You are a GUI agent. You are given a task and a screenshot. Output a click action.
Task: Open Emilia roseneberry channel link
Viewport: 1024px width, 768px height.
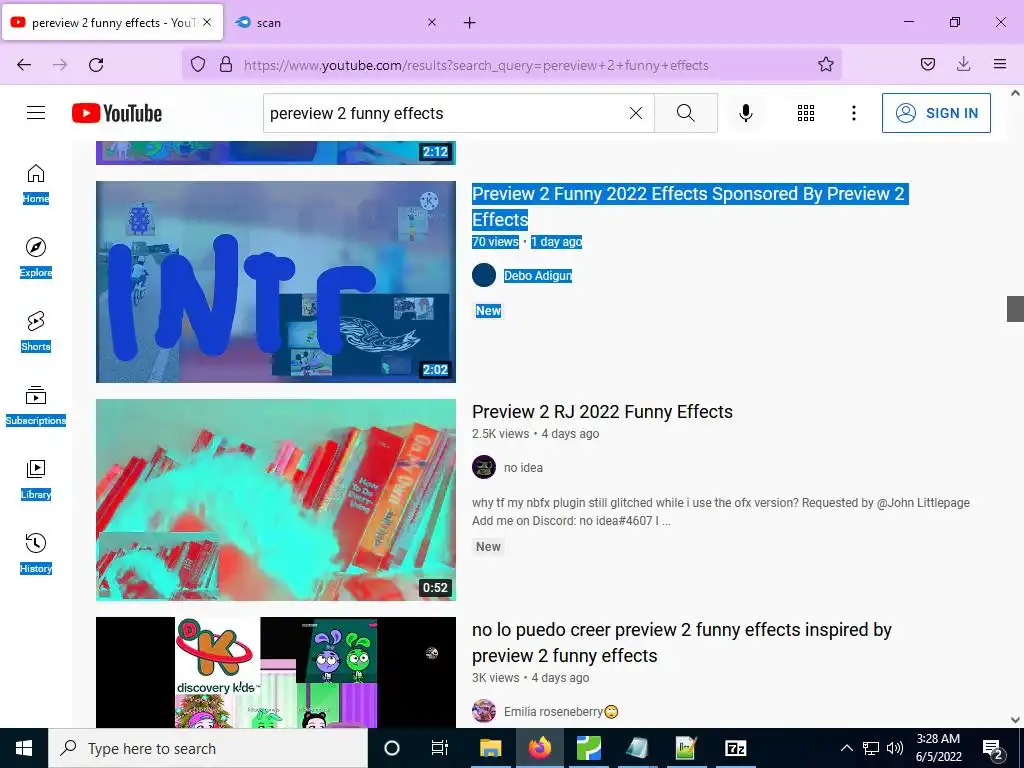pos(560,712)
